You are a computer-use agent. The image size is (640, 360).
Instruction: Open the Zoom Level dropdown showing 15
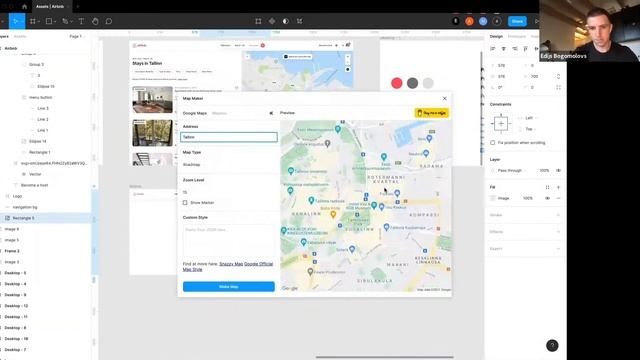[x=229, y=192]
